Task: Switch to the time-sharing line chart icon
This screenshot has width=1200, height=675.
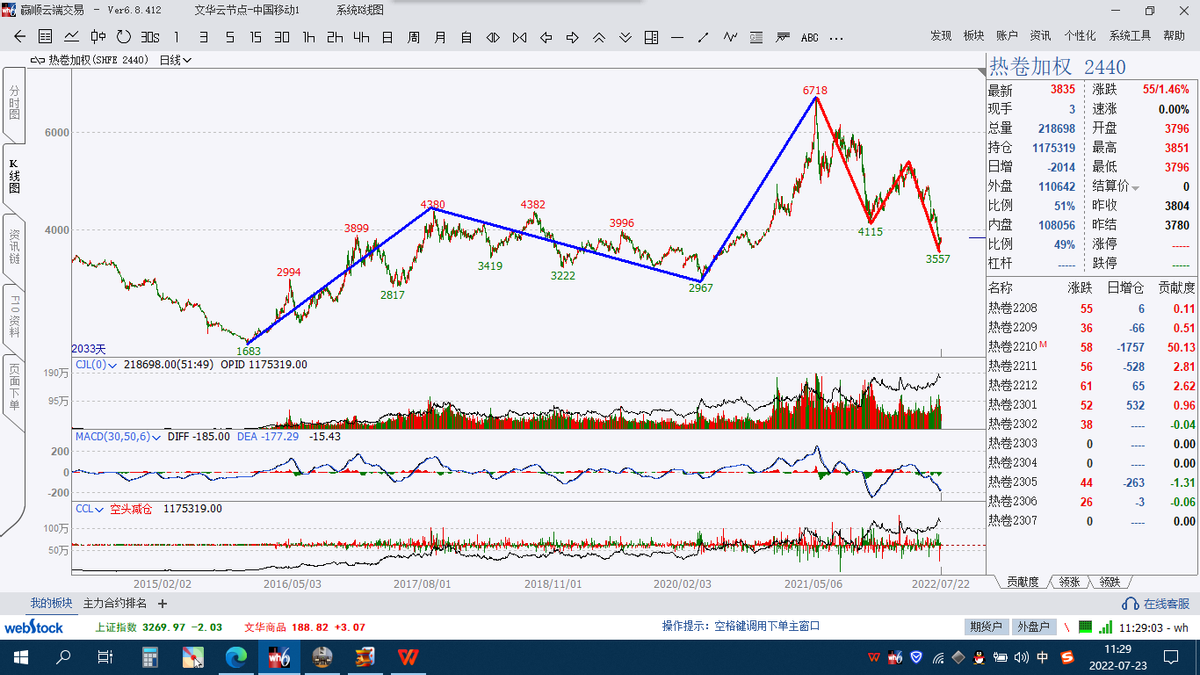Action: (x=72, y=36)
